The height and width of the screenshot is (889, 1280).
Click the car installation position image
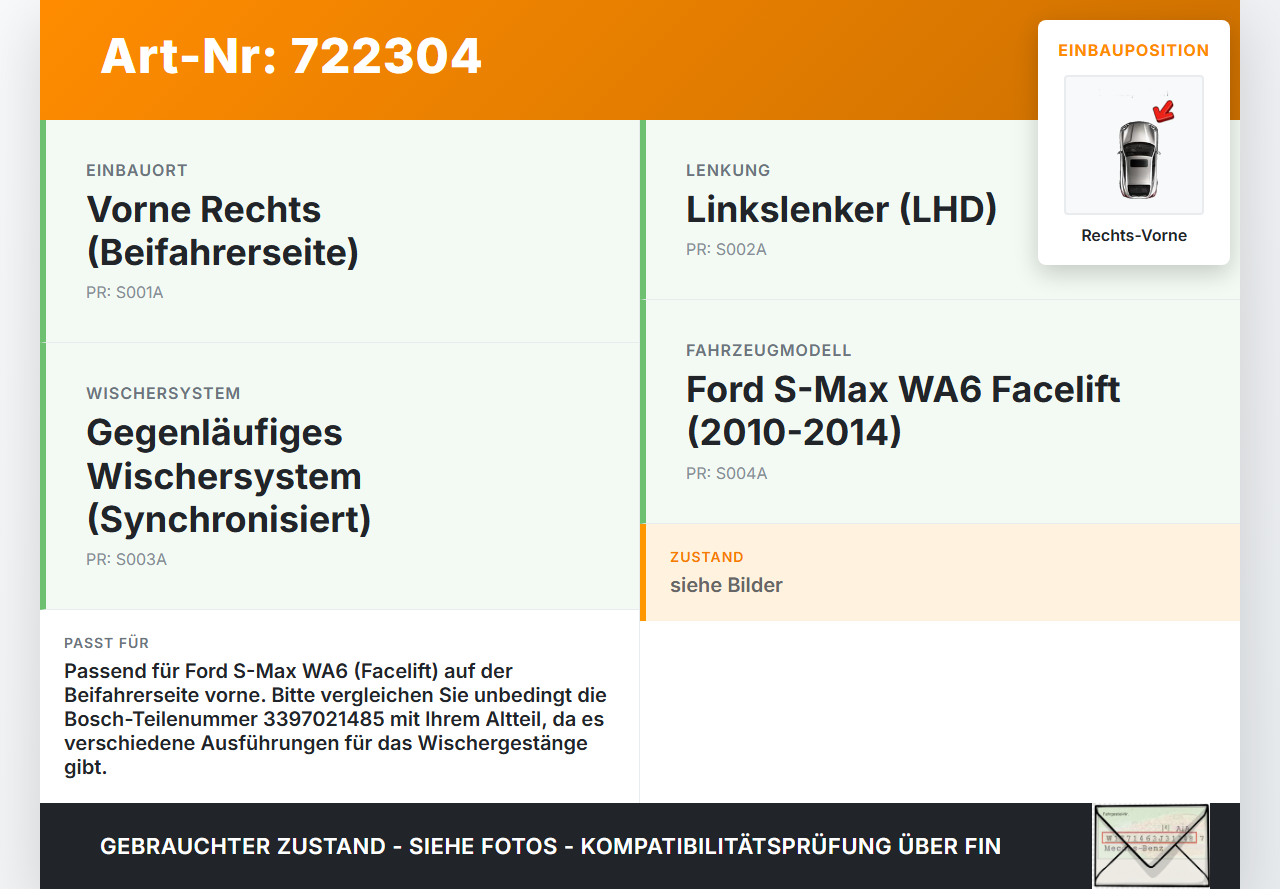click(x=1134, y=145)
